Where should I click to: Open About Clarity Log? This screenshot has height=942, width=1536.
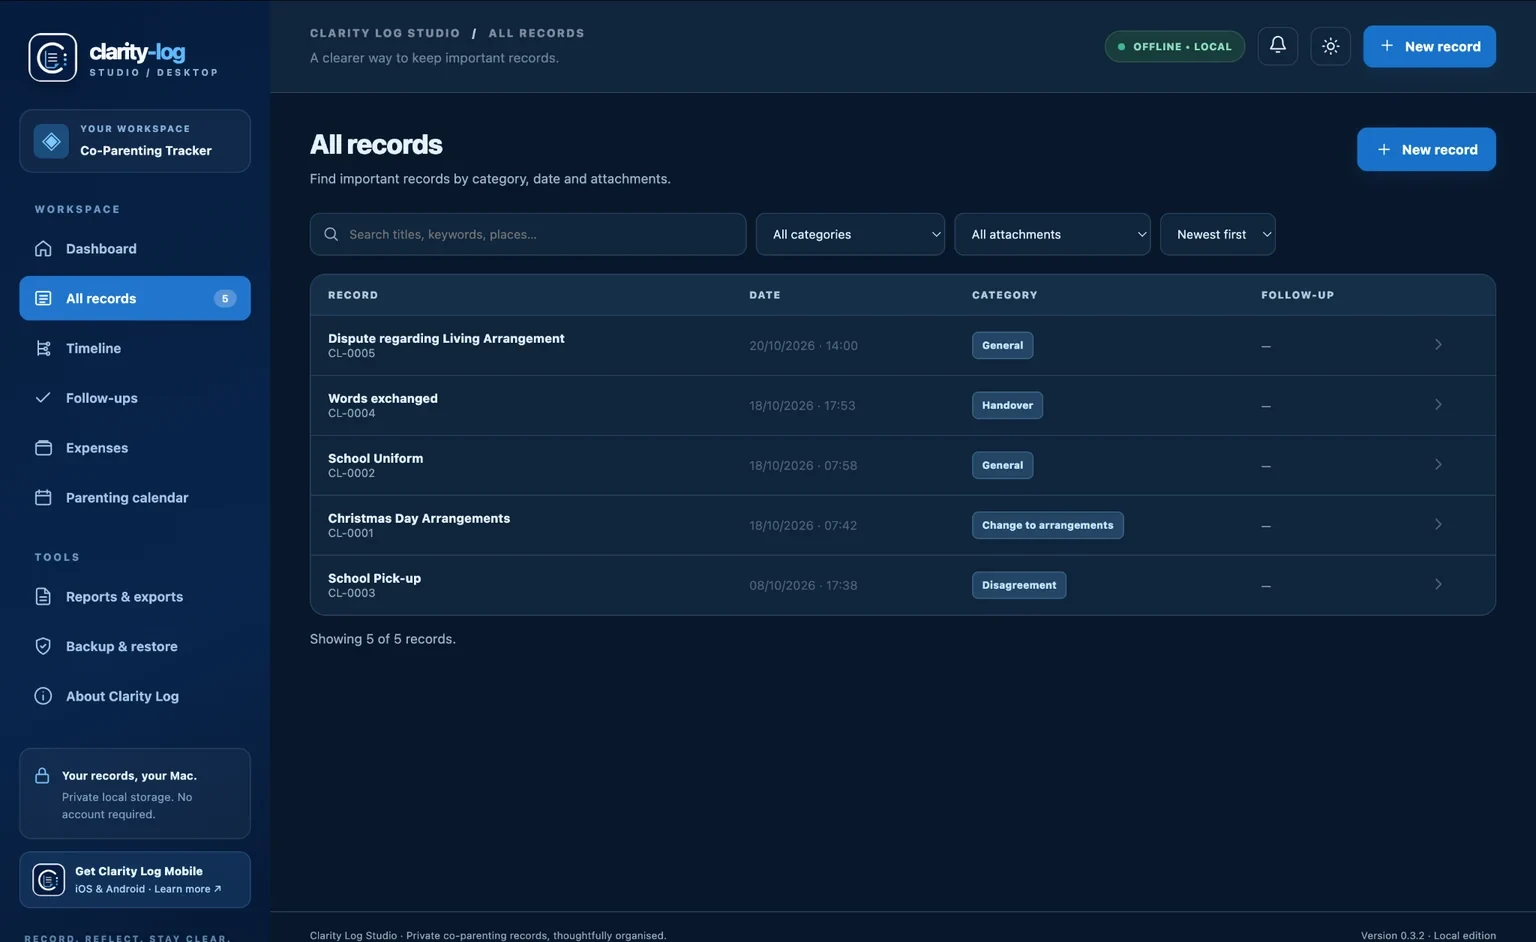click(x=135, y=696)
